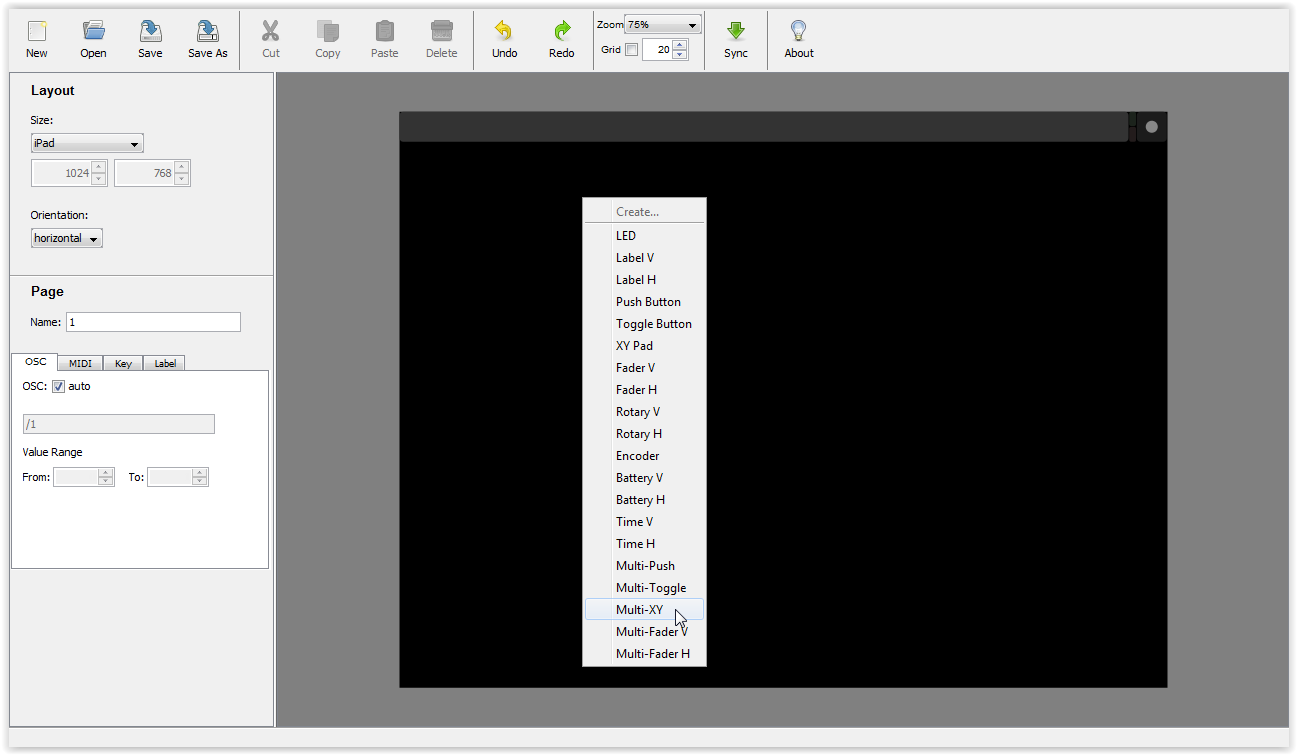Select XY Pad menu entry
Image resolution: width=1297 pixels, height=755 pixels.
click(x=644, y=346)
